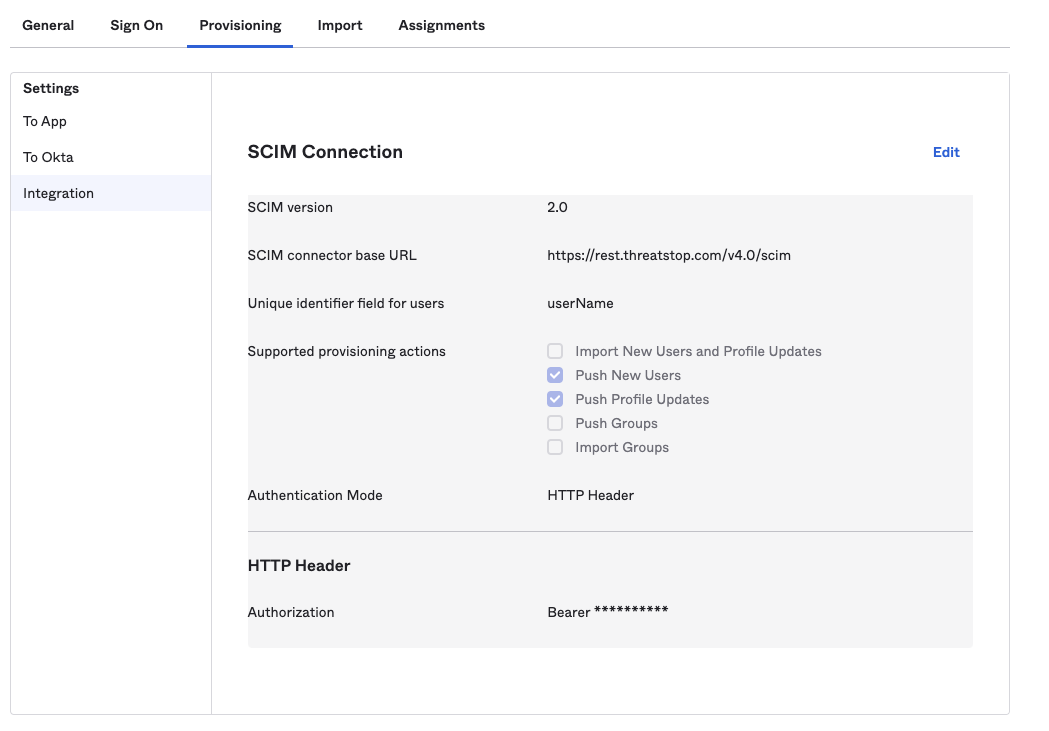Check the Import Groups checkbox
The image size is (1049, 731).
(x=555, y=447)
